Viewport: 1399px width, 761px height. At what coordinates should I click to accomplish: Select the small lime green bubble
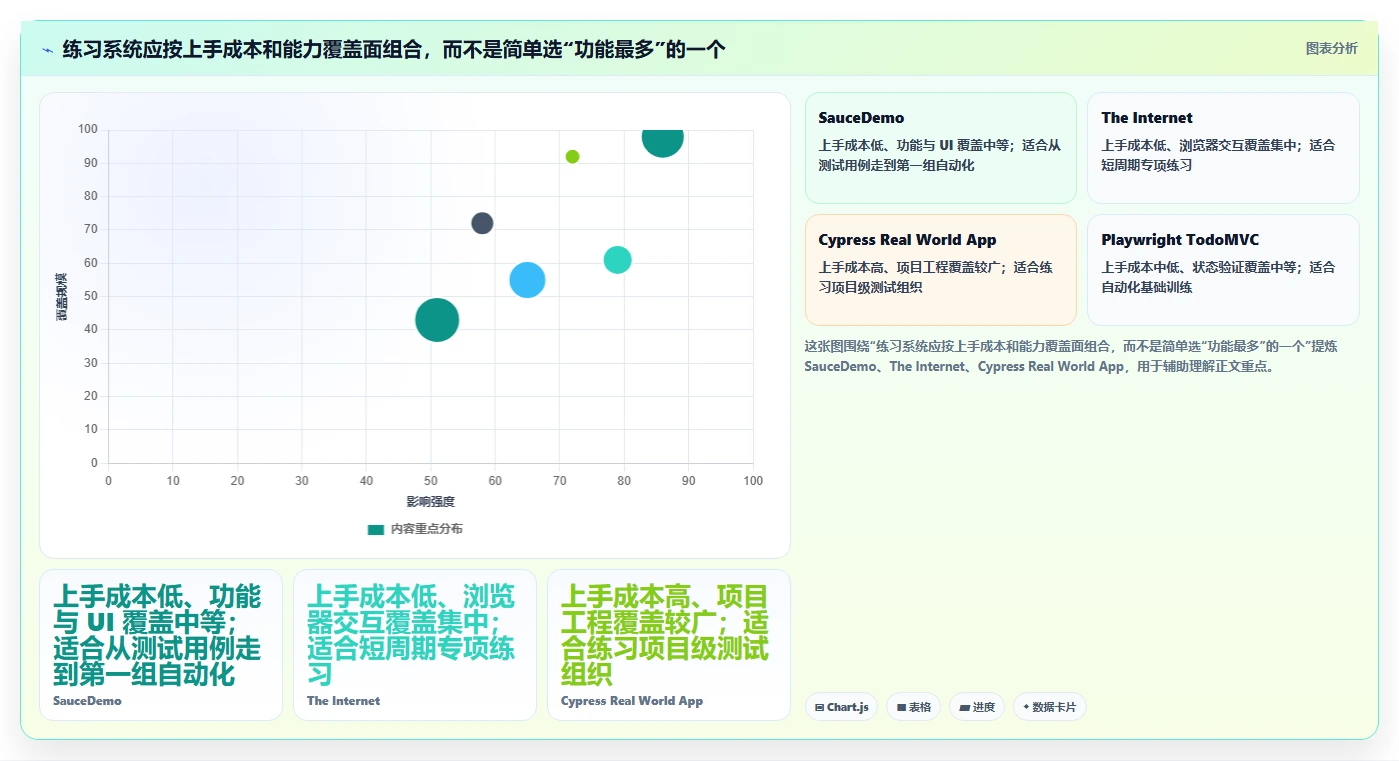click(572, 157)
